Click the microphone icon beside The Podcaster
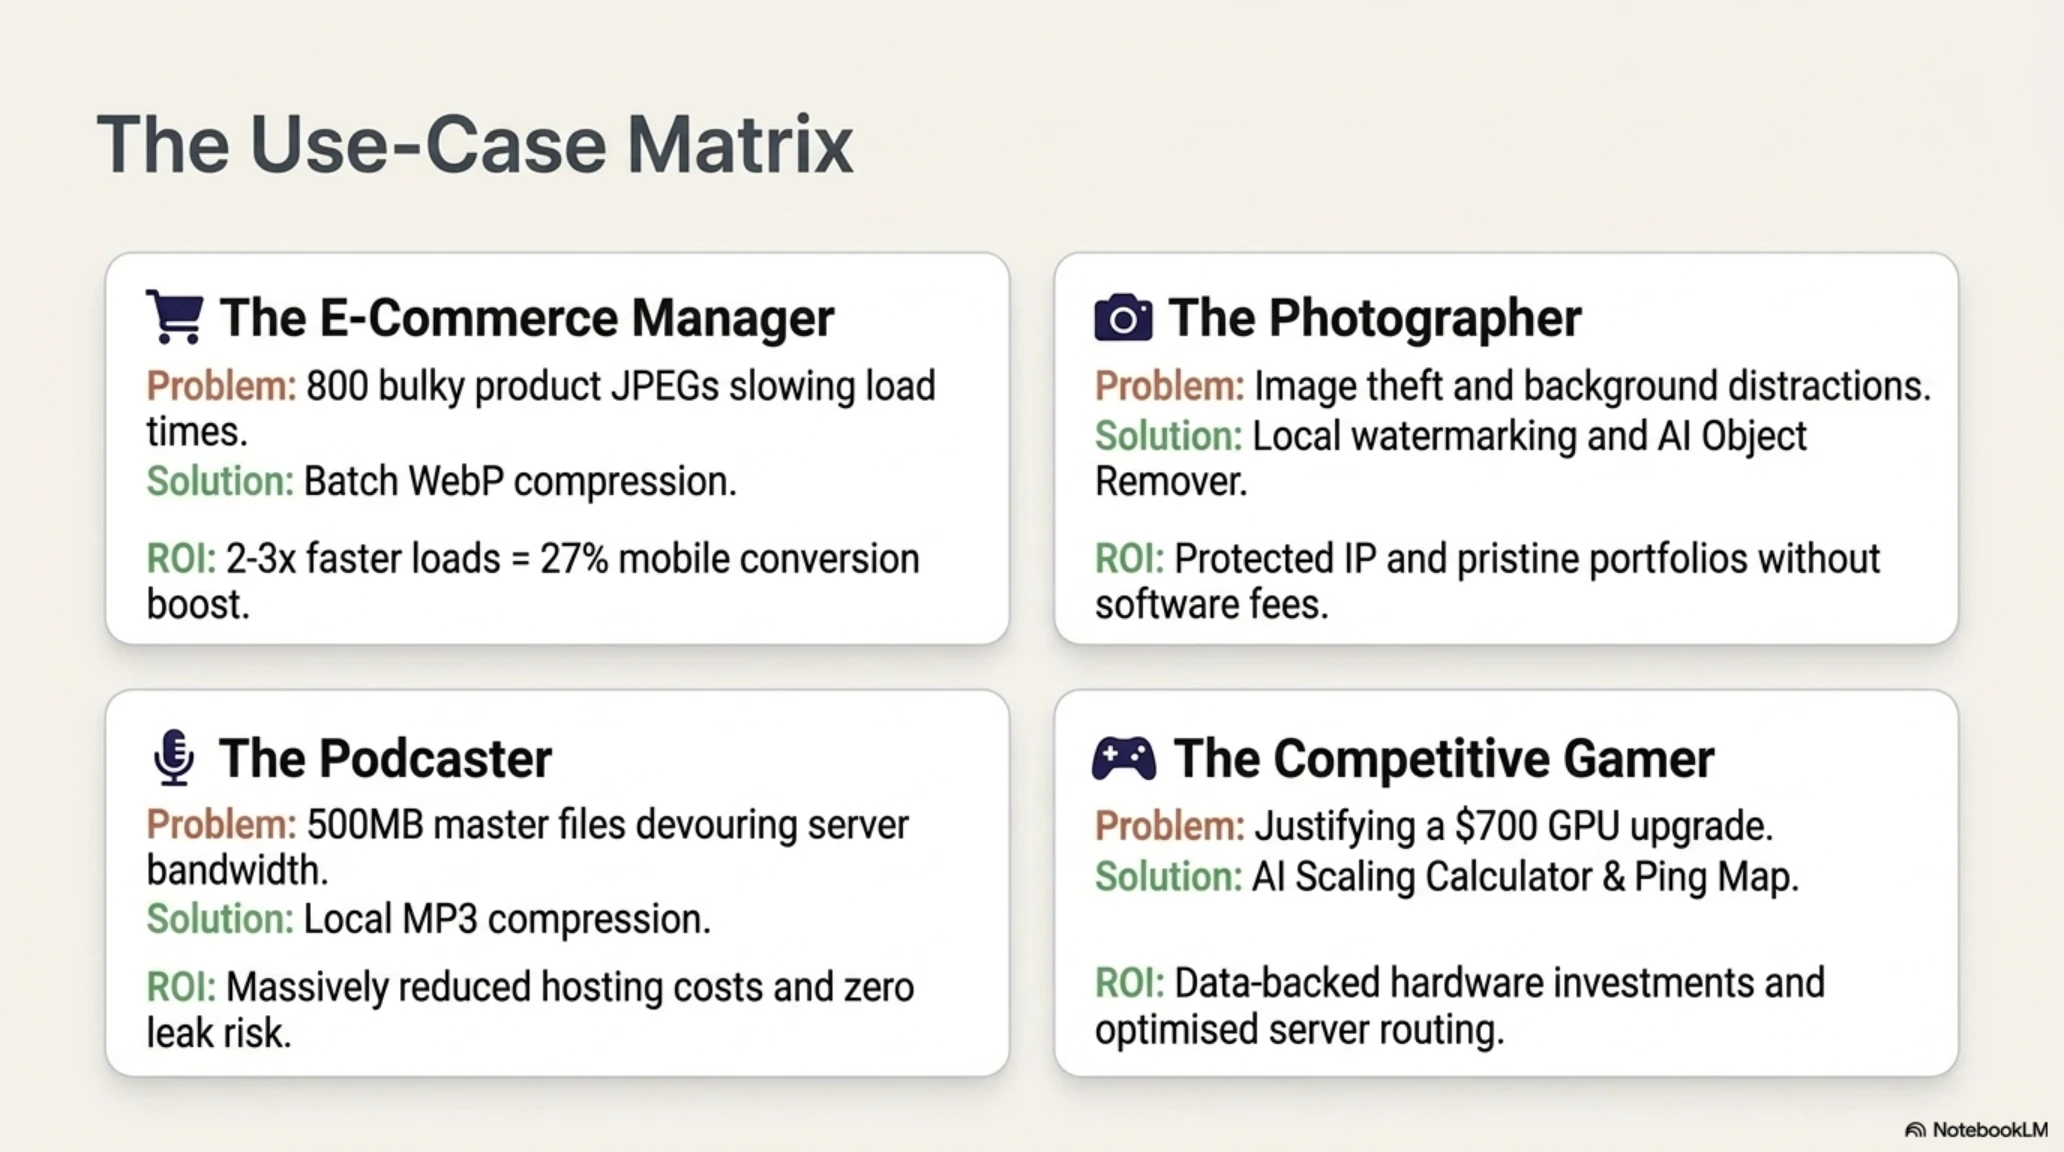This screenshot has height=1152, width=2064. pyautogui.click(x=174, y=757)
